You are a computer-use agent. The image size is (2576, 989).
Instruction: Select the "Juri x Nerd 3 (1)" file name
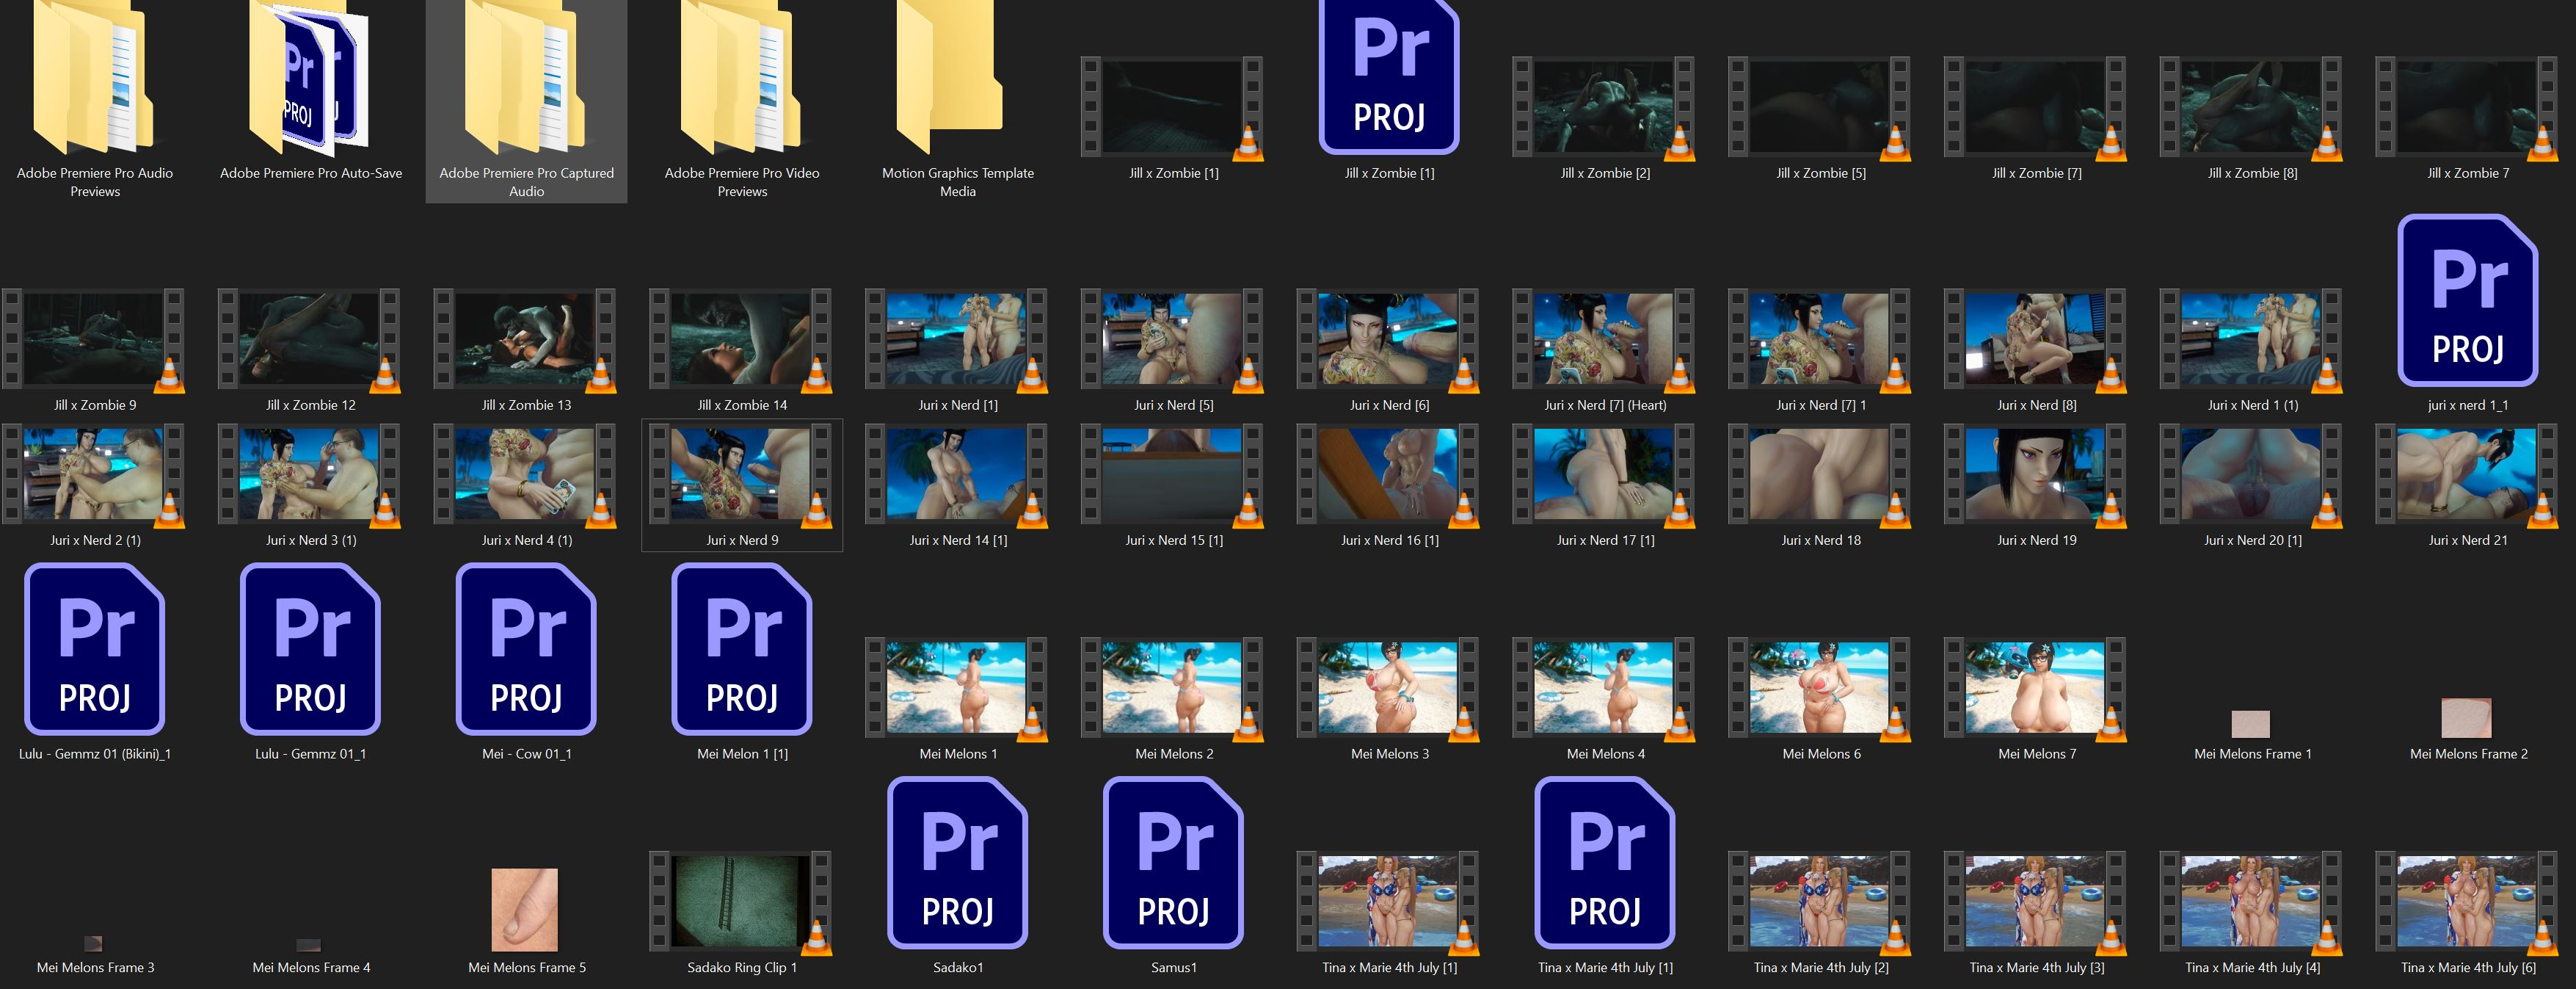click(311, 540)
